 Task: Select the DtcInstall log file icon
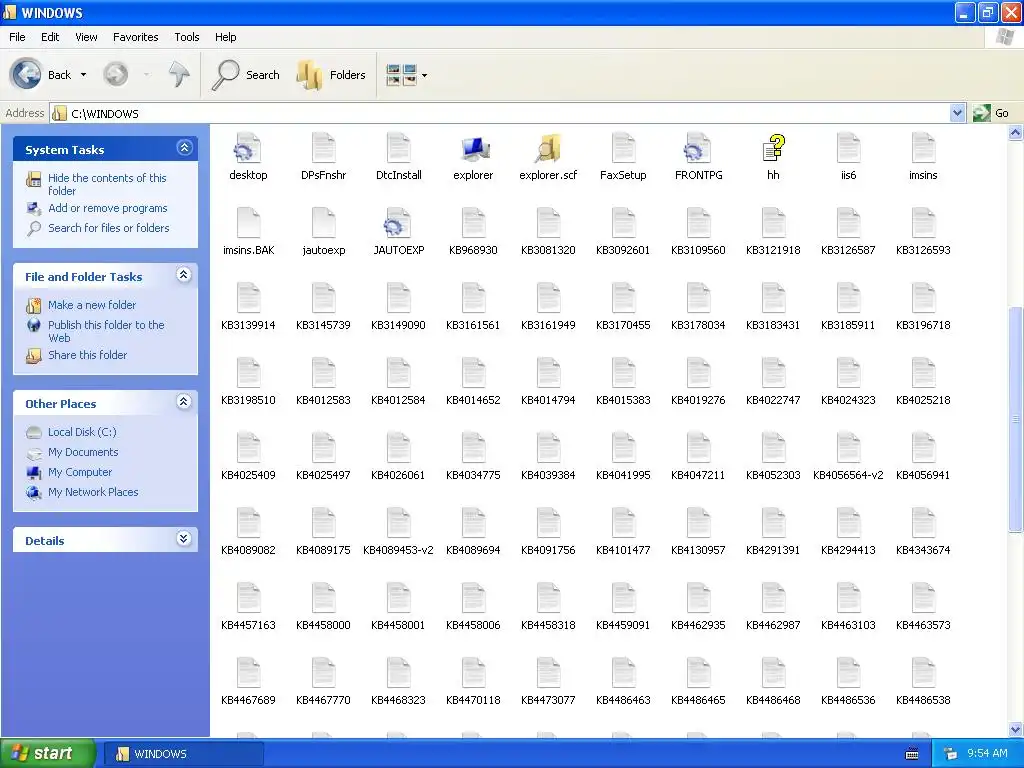click(x=398, y=148)
